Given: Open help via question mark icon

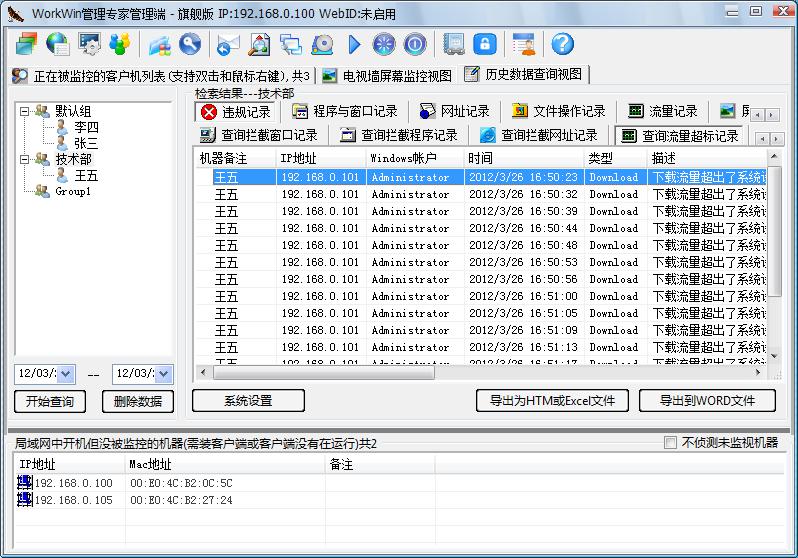Looking at the screenshot, I should [x=562, y=44].
